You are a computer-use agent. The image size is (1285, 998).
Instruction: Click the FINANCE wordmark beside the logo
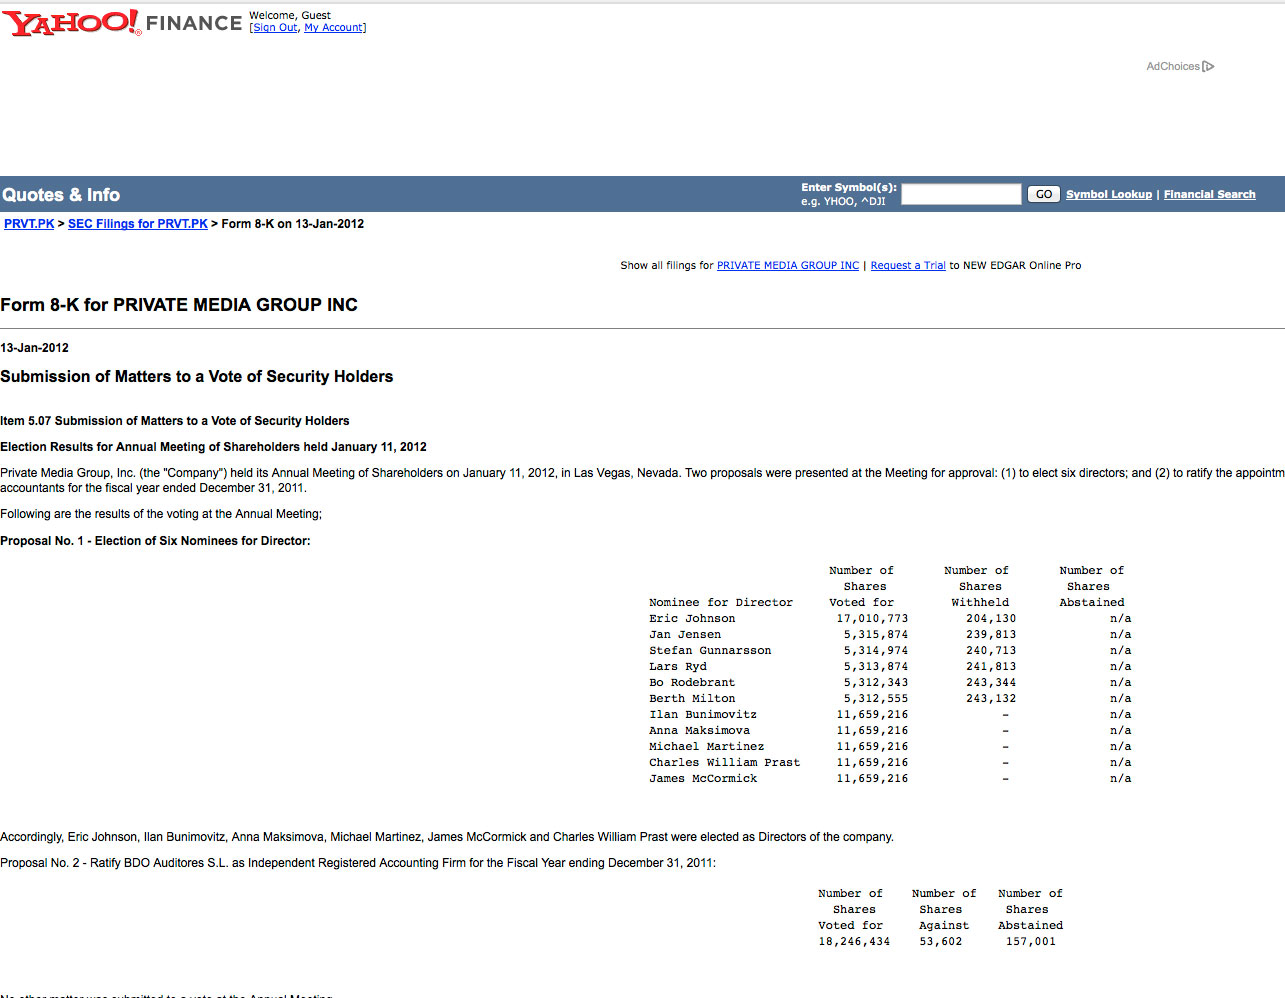(193, 23)
